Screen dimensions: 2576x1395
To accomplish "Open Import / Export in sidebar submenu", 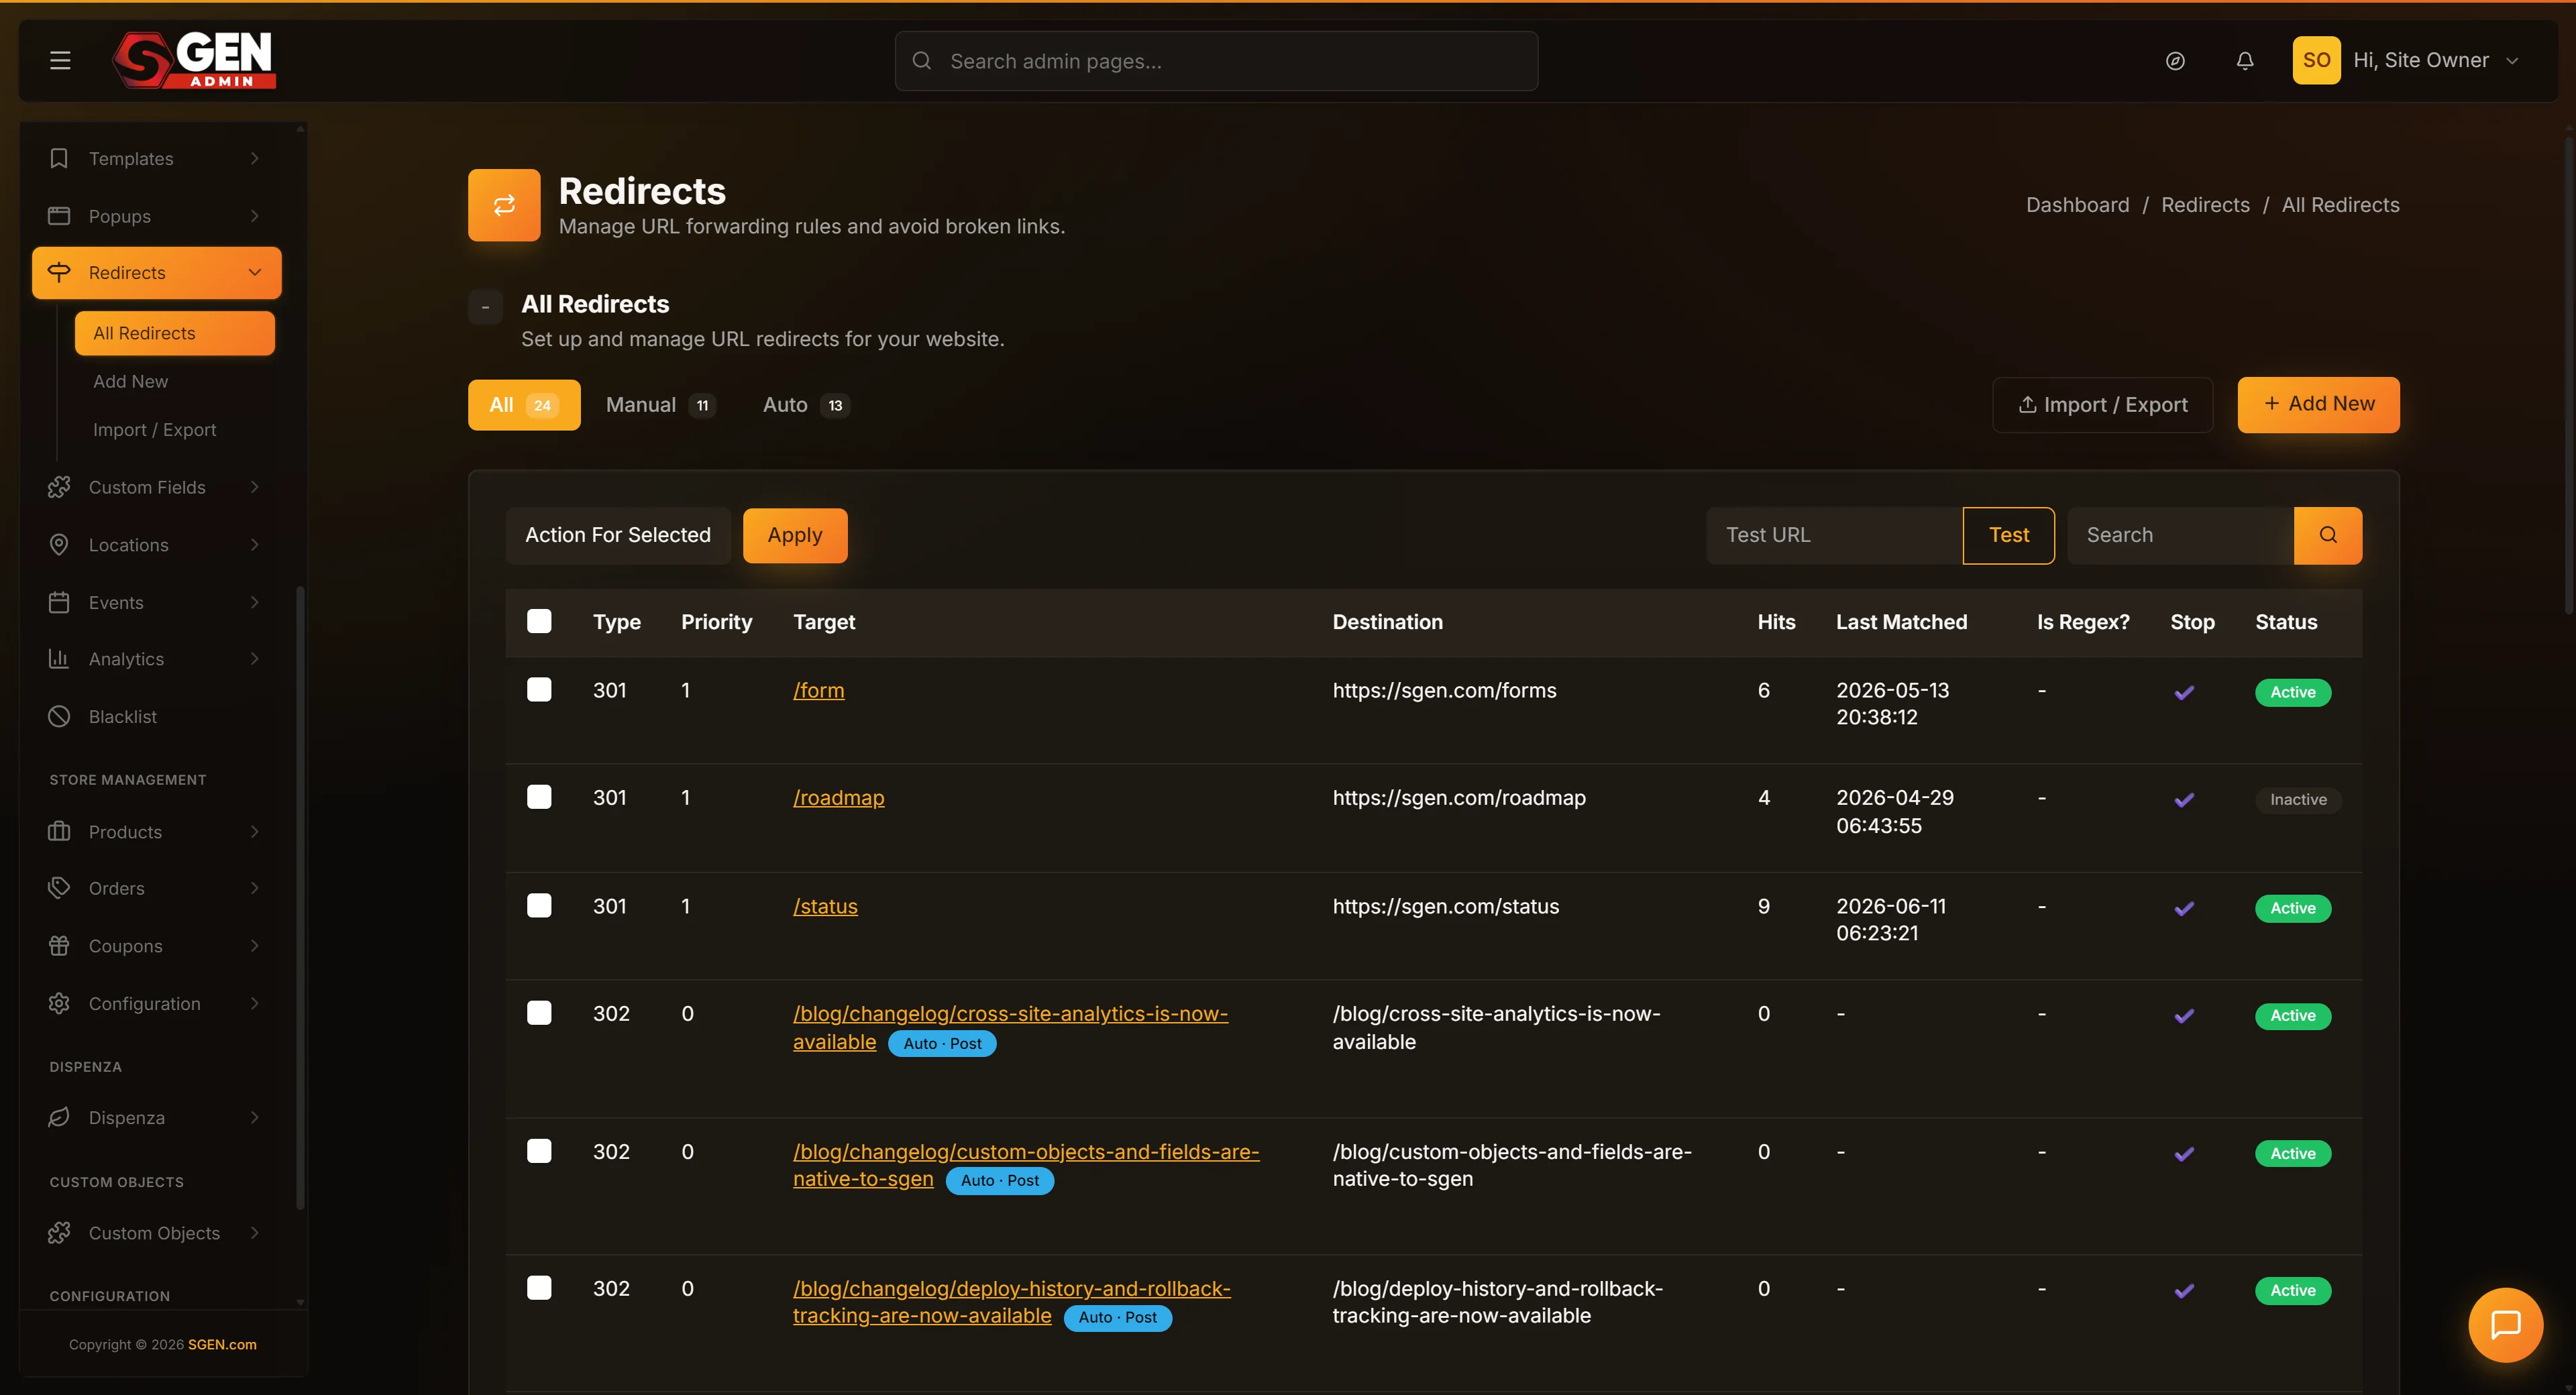I will point(154,429).
